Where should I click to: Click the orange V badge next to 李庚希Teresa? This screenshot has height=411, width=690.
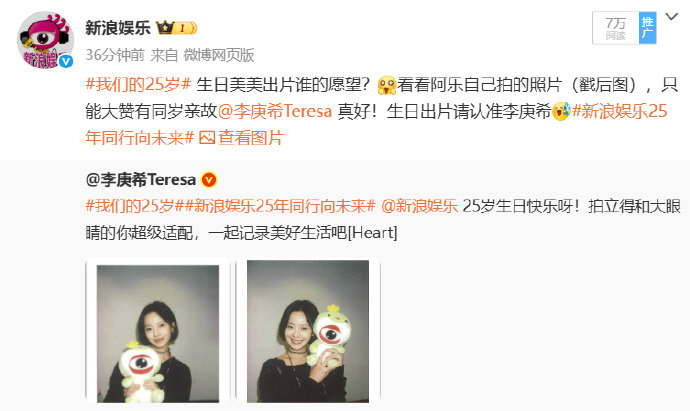point(209,180)
